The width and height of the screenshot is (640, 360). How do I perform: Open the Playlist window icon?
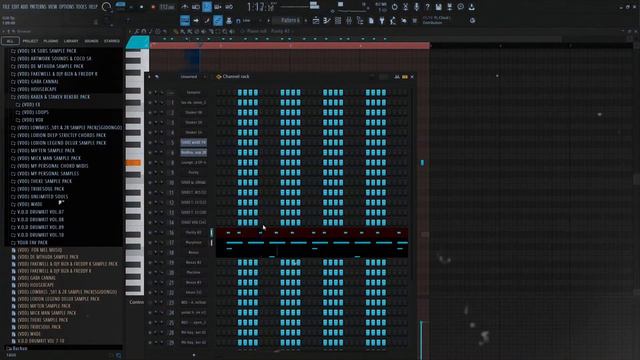pyautogui.click(x=316, y=20)
